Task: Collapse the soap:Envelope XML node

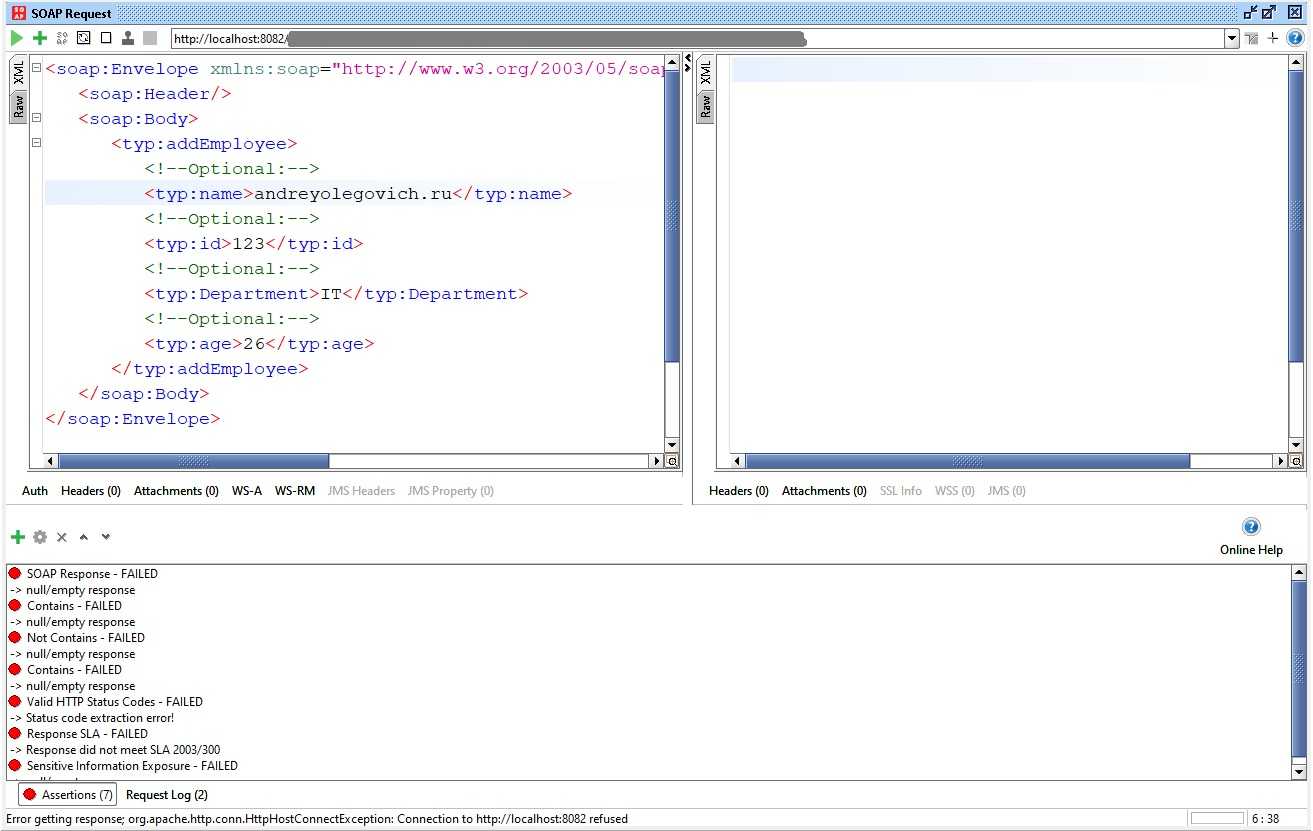Action: [36, 68]
